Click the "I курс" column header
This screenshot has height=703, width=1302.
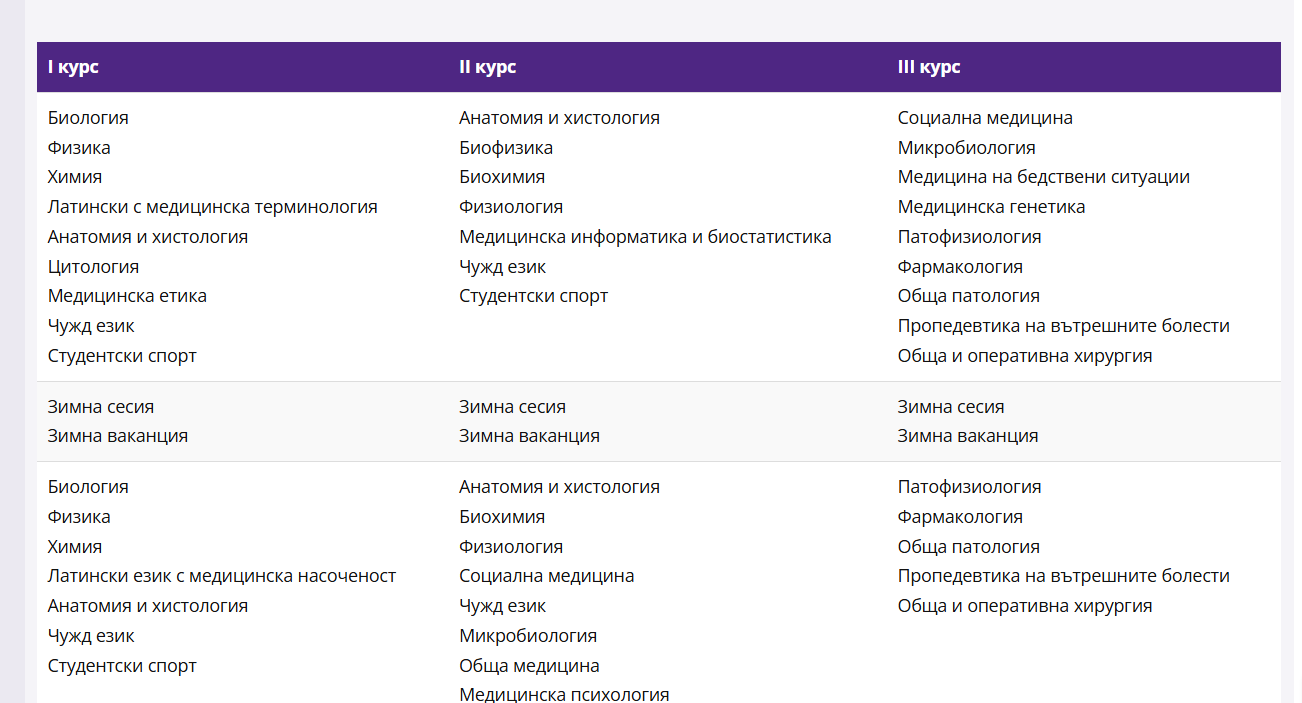73,67
